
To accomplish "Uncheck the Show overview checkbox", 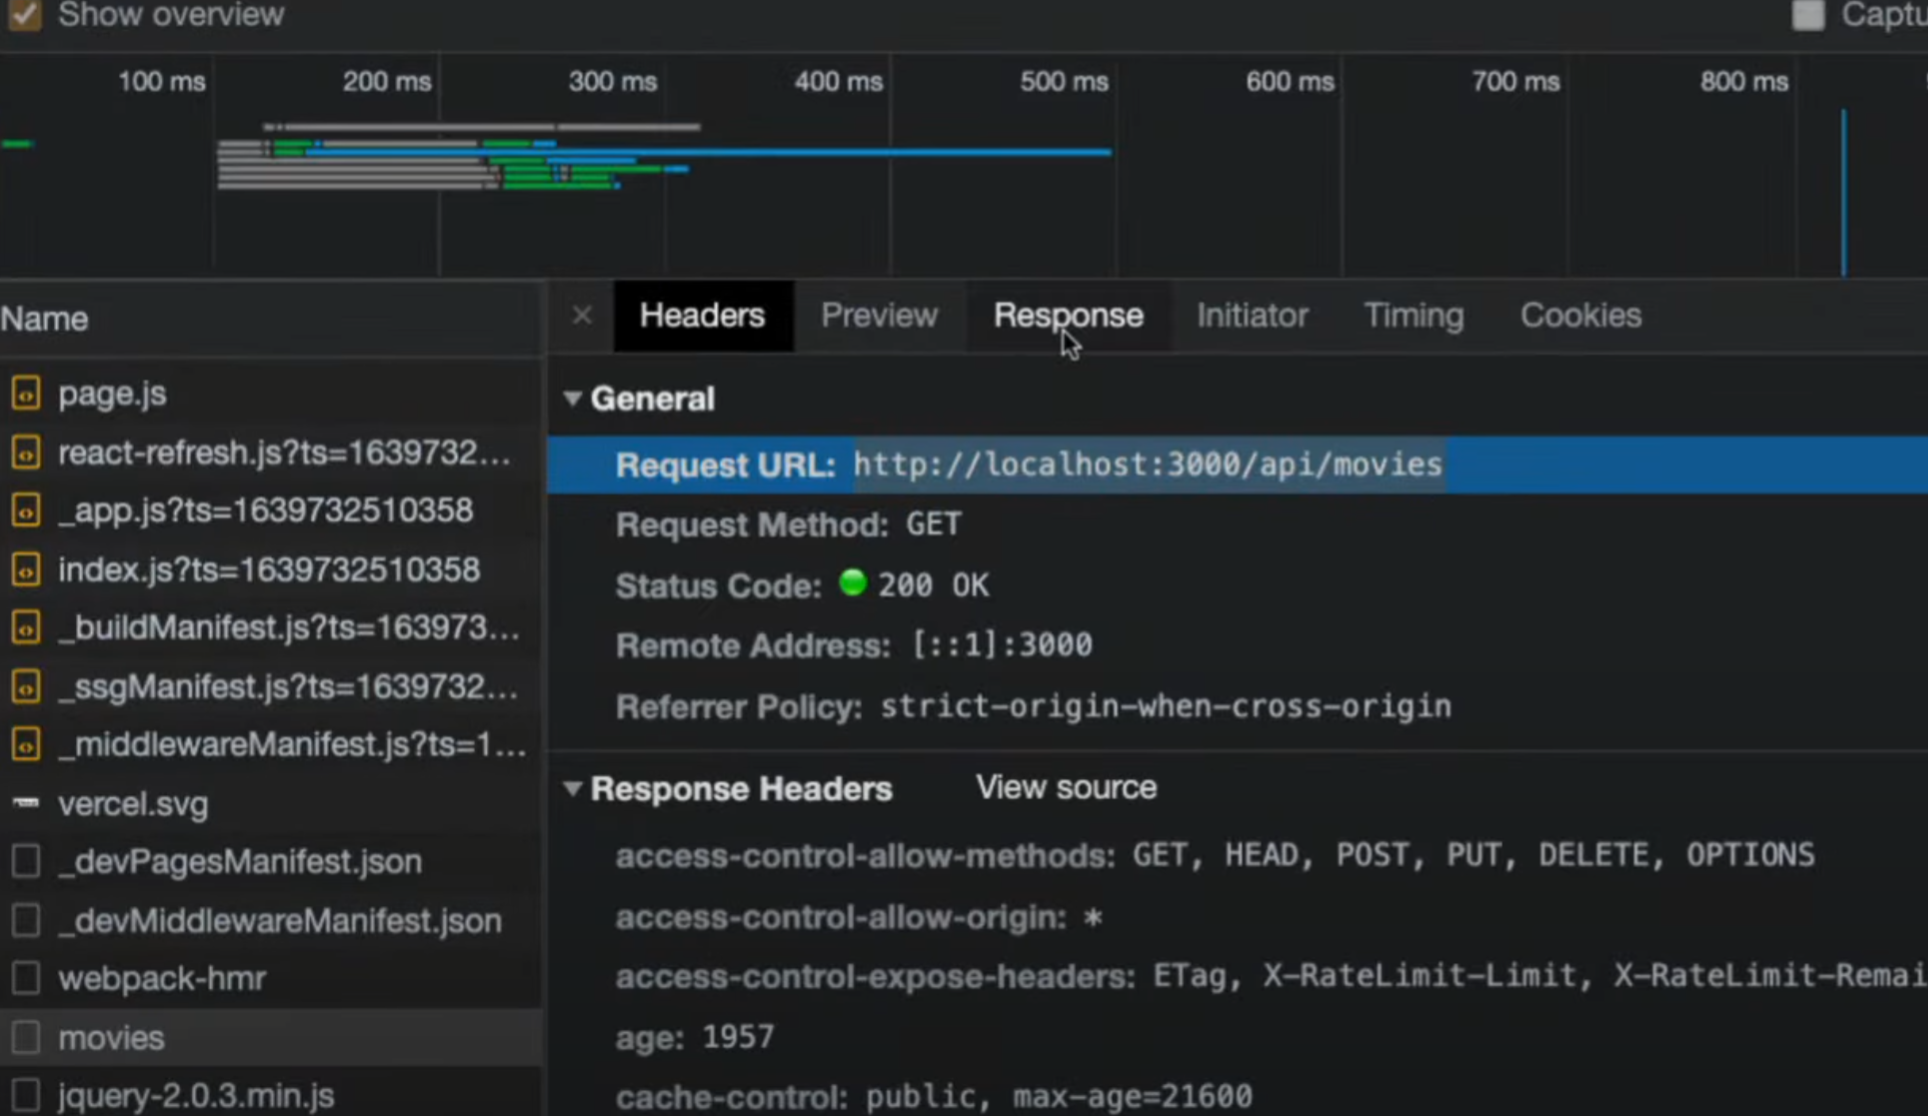I will [x=25, y=15].
